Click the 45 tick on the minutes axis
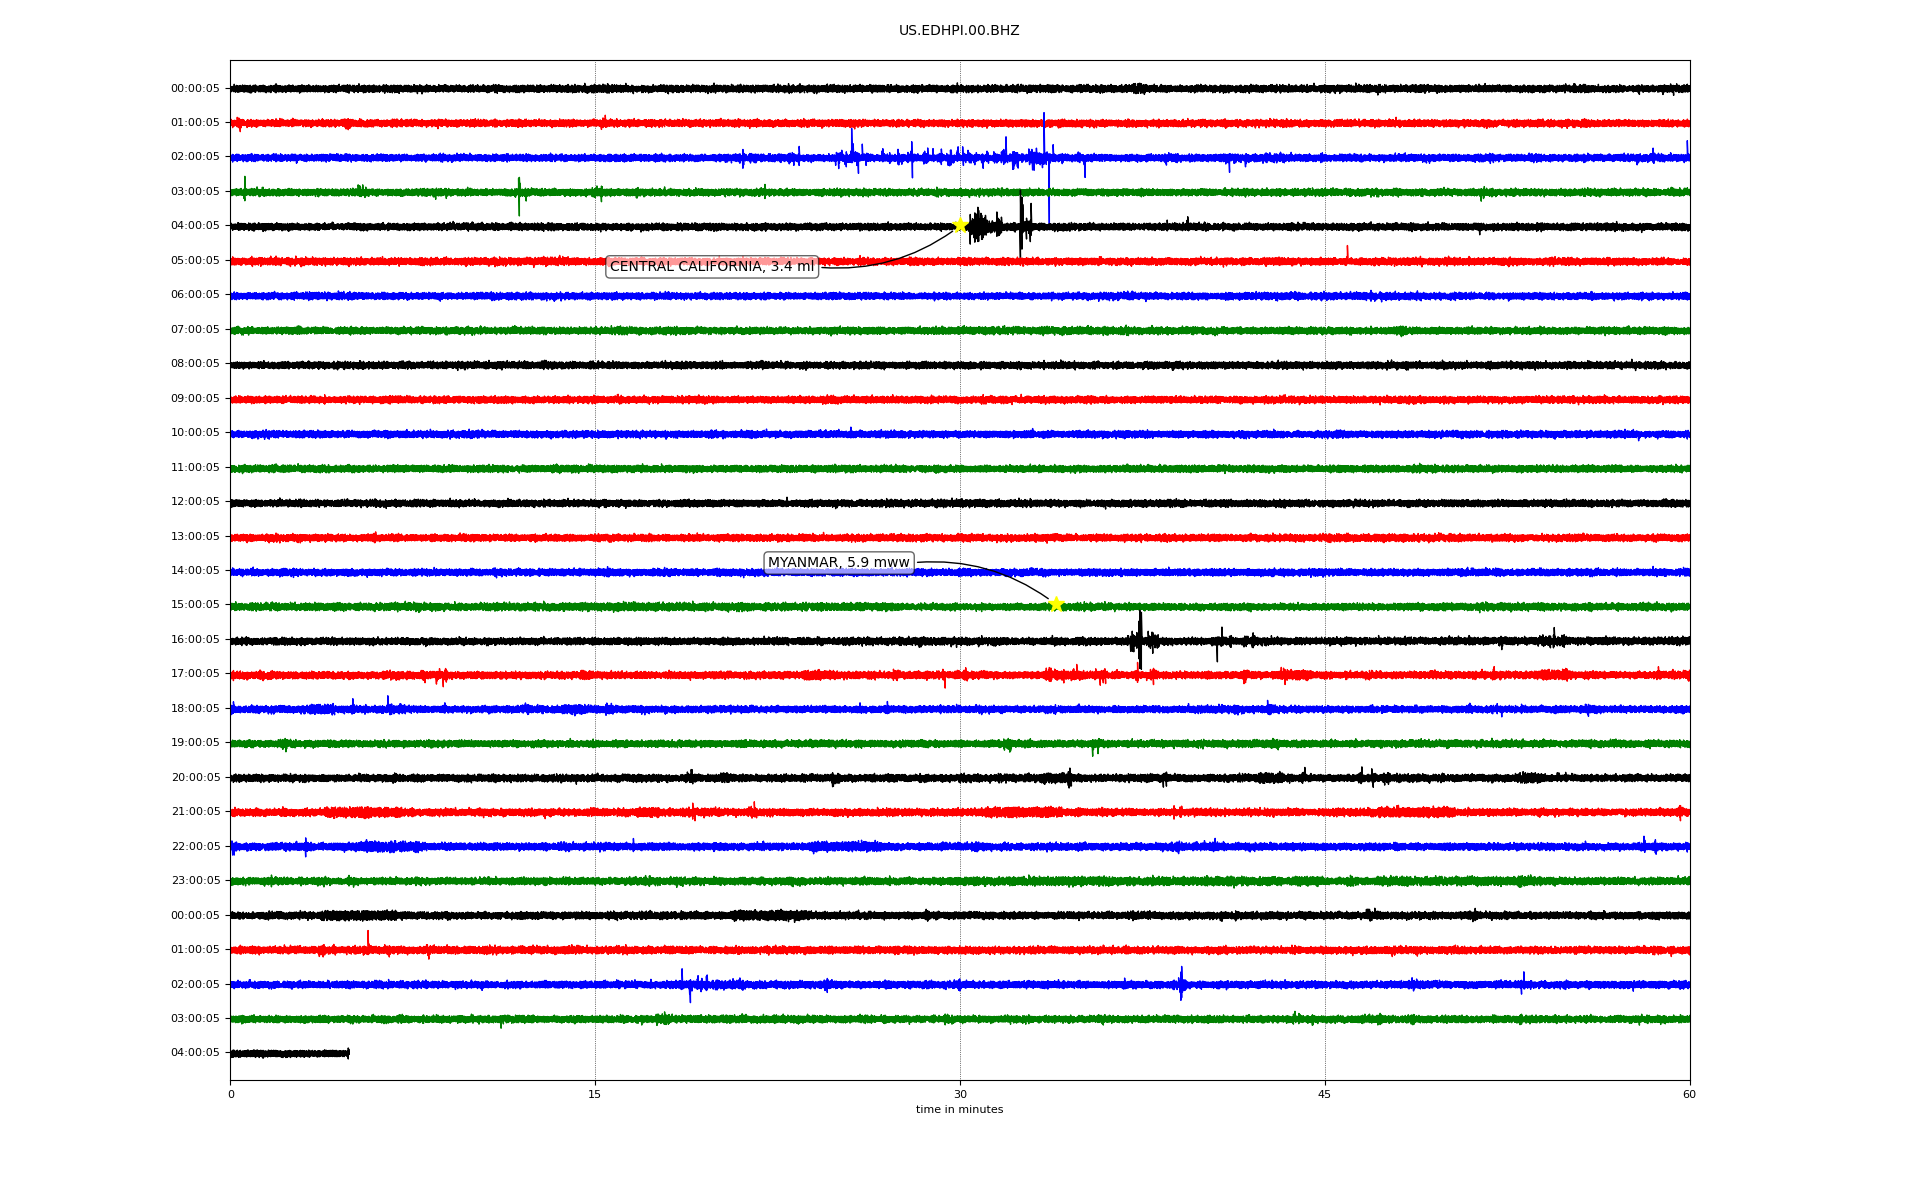The height and width of the screenshot is (1200, 1920). [x=1324, y=1094]
